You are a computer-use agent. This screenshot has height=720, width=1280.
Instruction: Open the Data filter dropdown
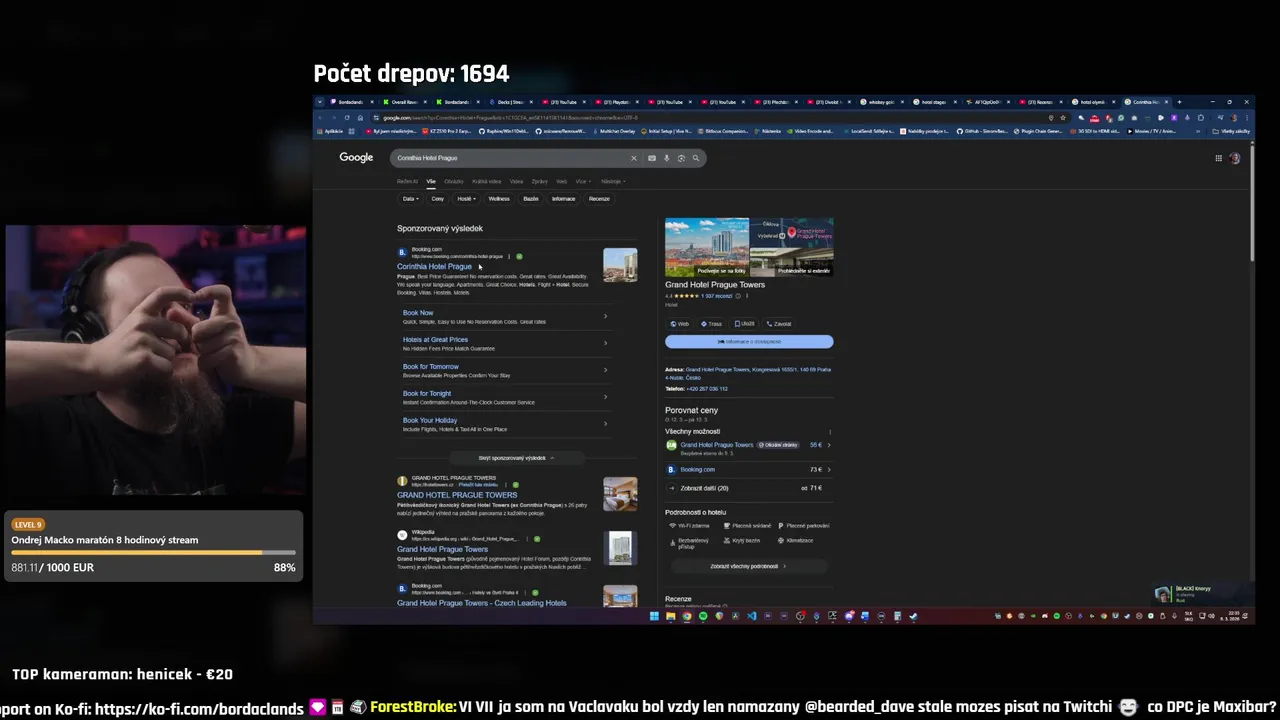point(409,199)
